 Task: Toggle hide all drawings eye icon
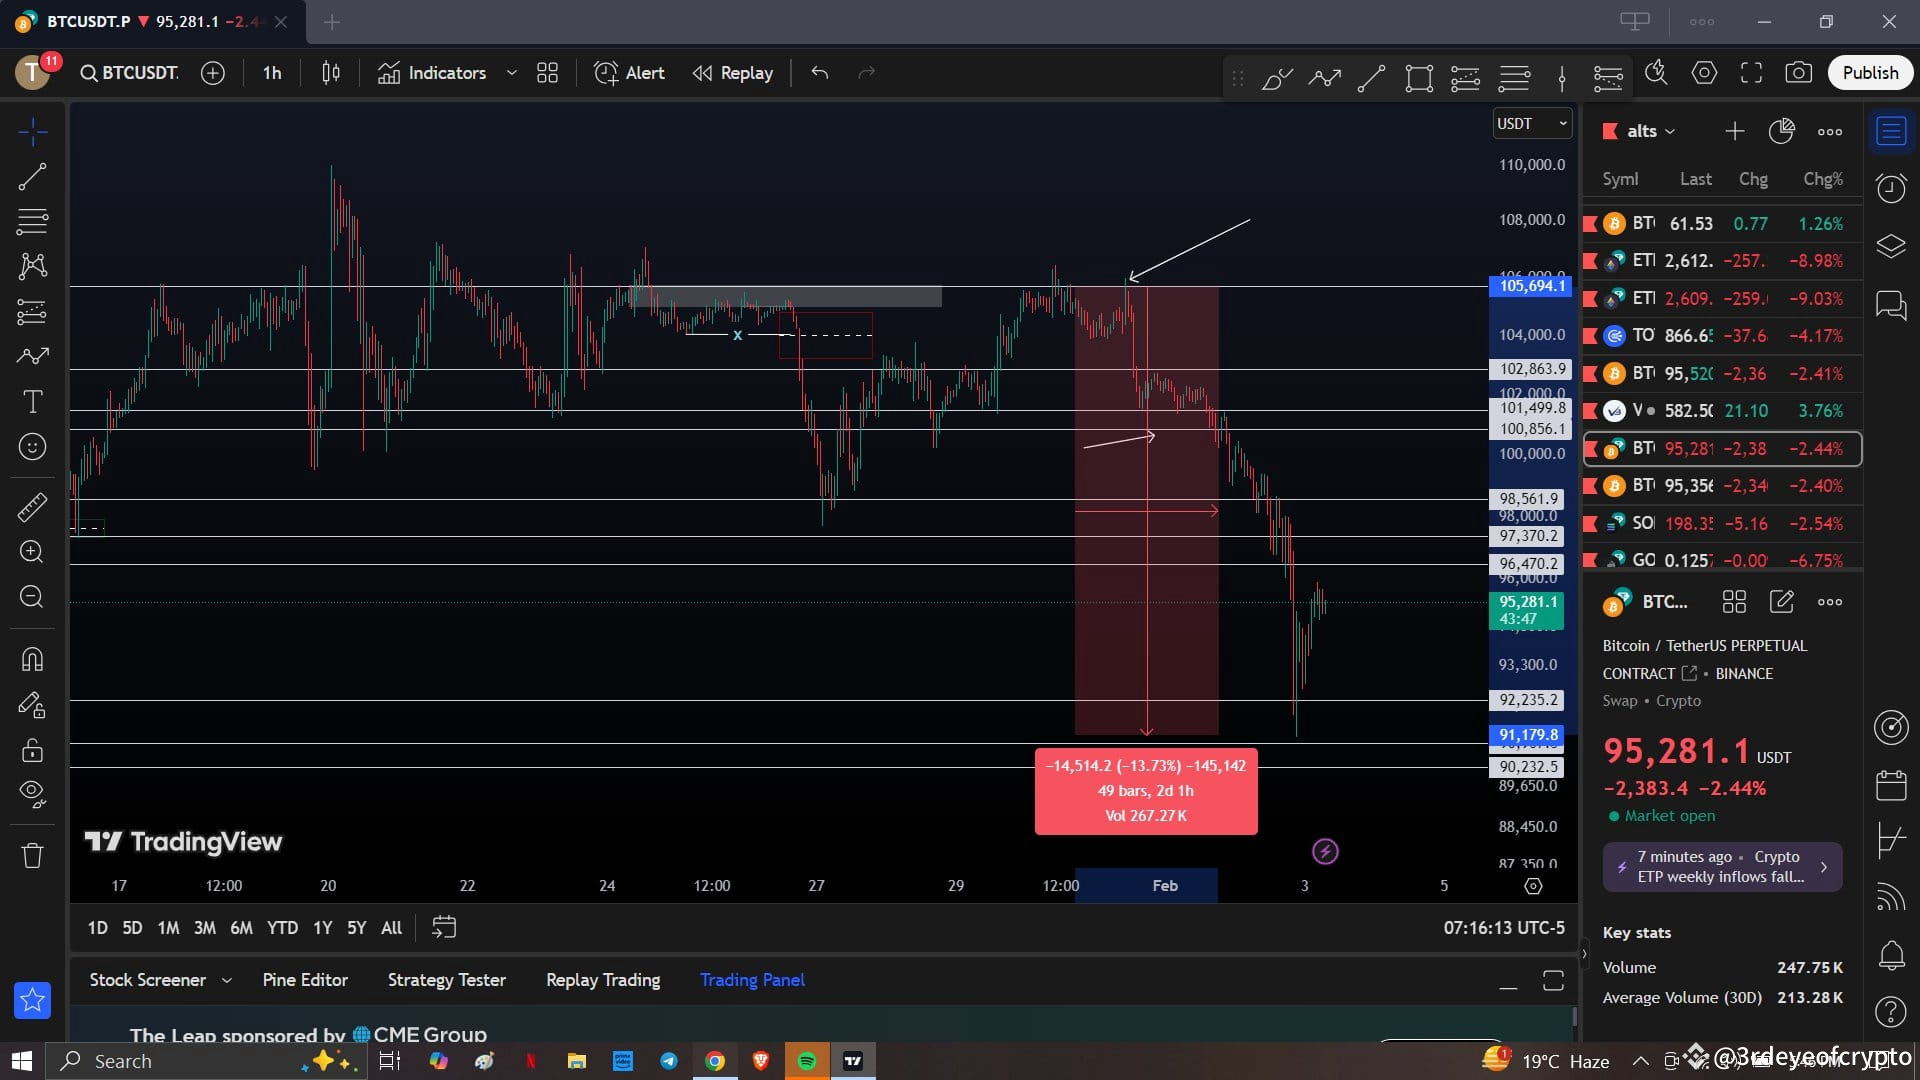[x=33, y=793]
